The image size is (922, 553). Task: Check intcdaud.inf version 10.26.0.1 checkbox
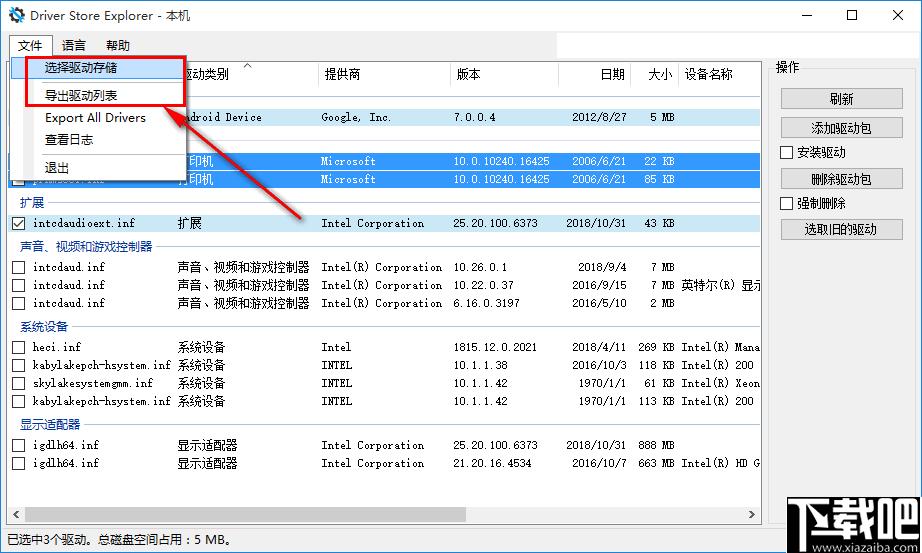[19, 268]
